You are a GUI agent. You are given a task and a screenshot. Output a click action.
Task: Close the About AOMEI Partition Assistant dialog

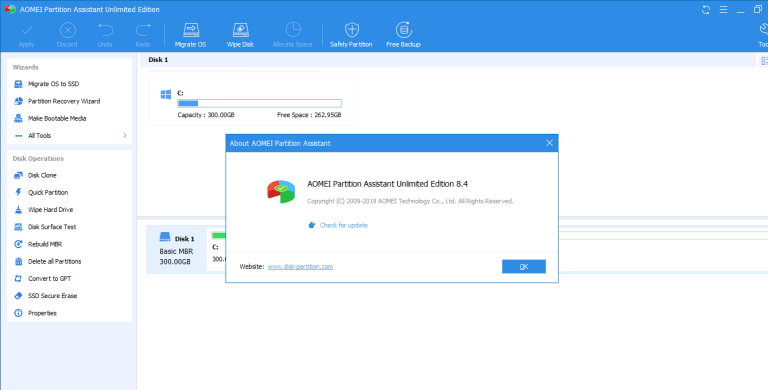point(549,143)
